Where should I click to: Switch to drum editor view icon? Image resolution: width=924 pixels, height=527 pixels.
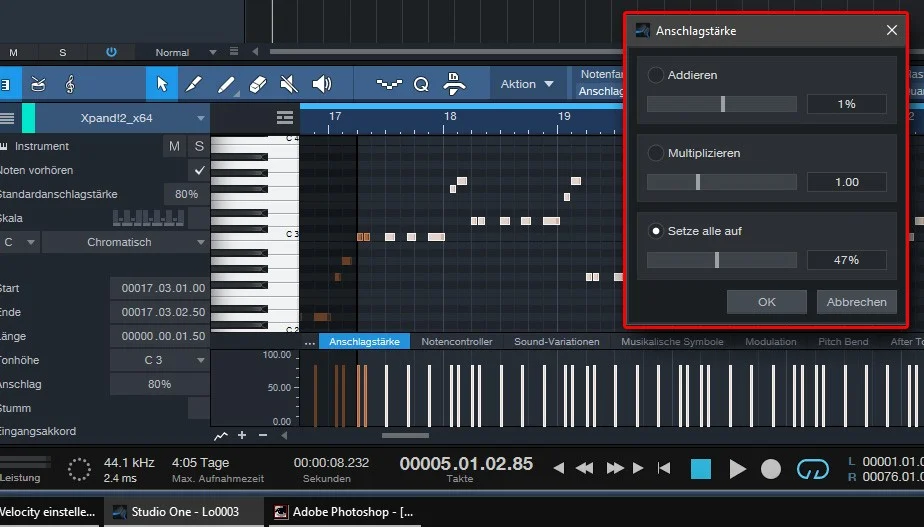(x=38, y=84)
